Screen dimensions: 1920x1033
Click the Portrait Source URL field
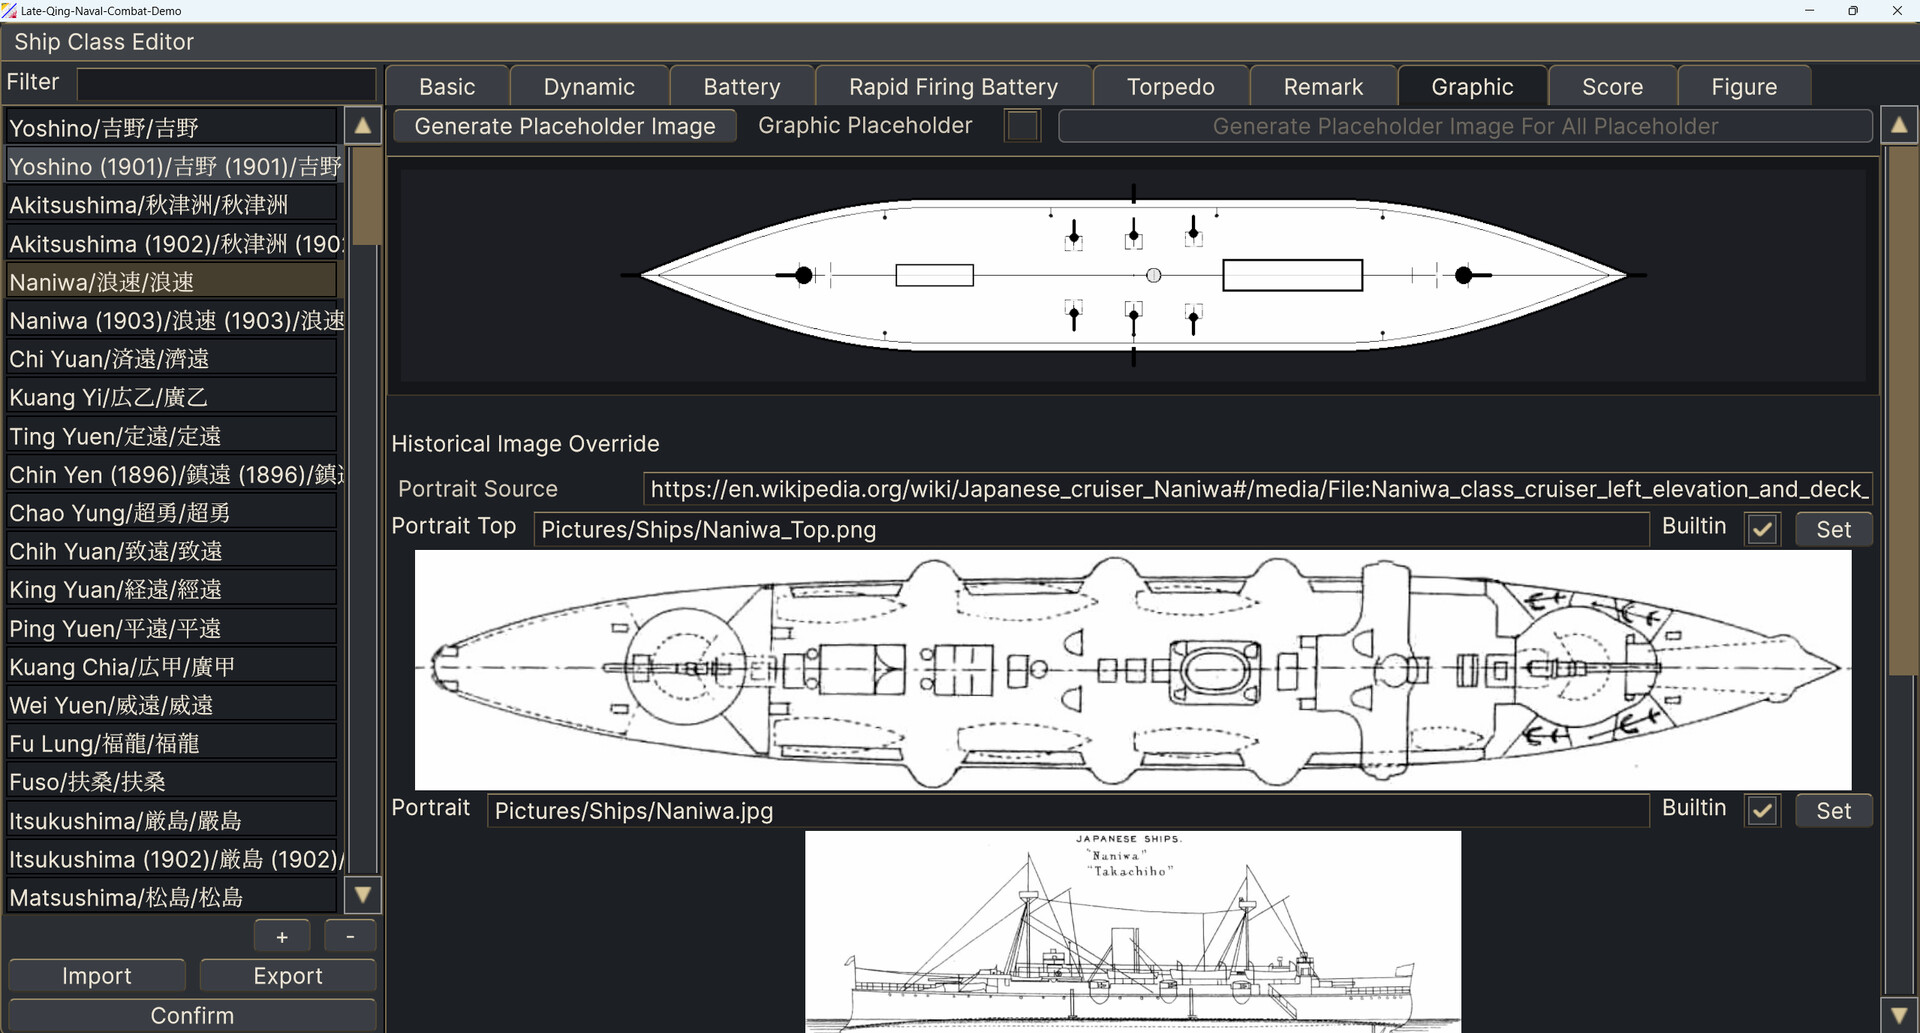1257,489
